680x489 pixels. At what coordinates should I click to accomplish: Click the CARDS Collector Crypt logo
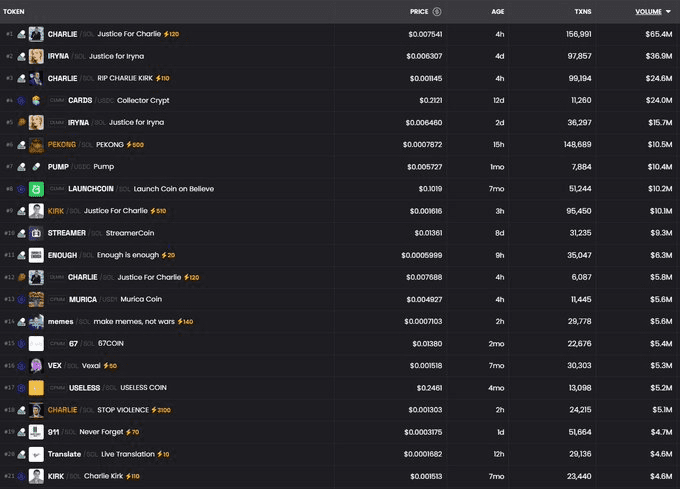click(x=36, y=100)
